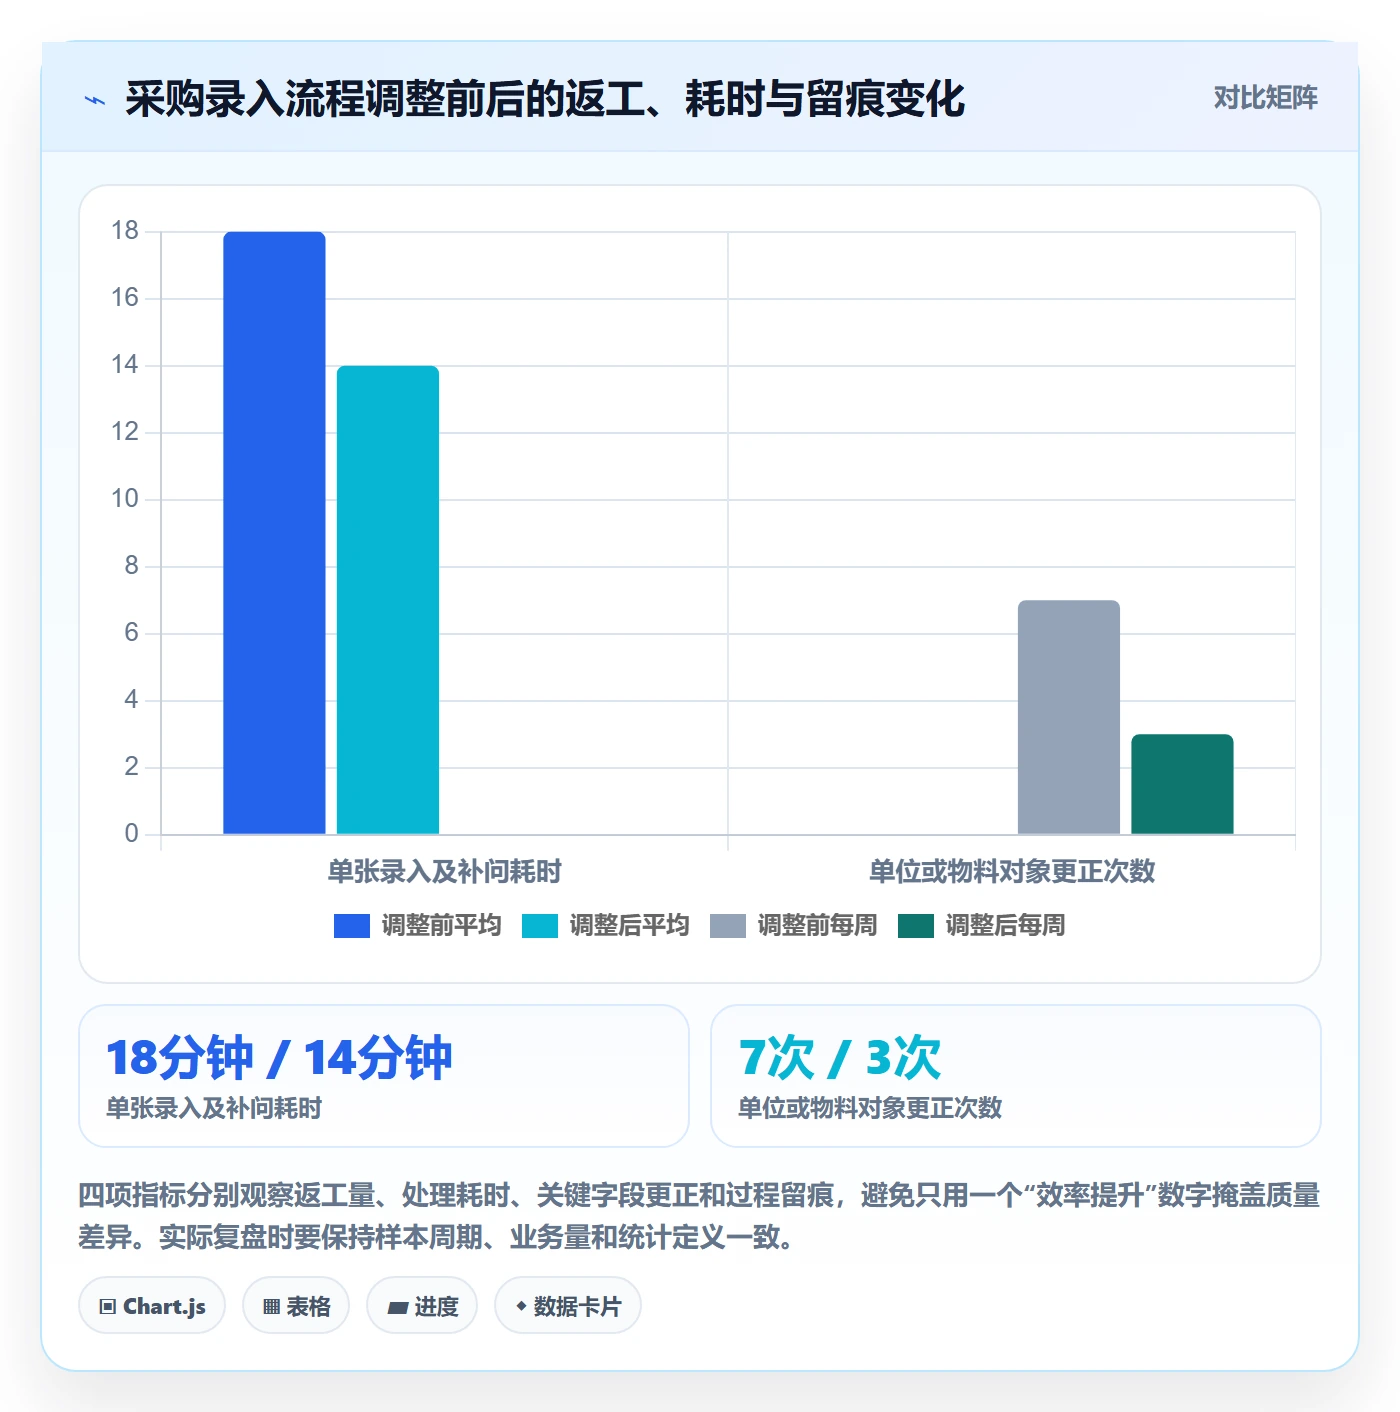The image size is (1400, 1412).
Task: Click the dark green bar with value 3
Action: [x=1182, y=784]
